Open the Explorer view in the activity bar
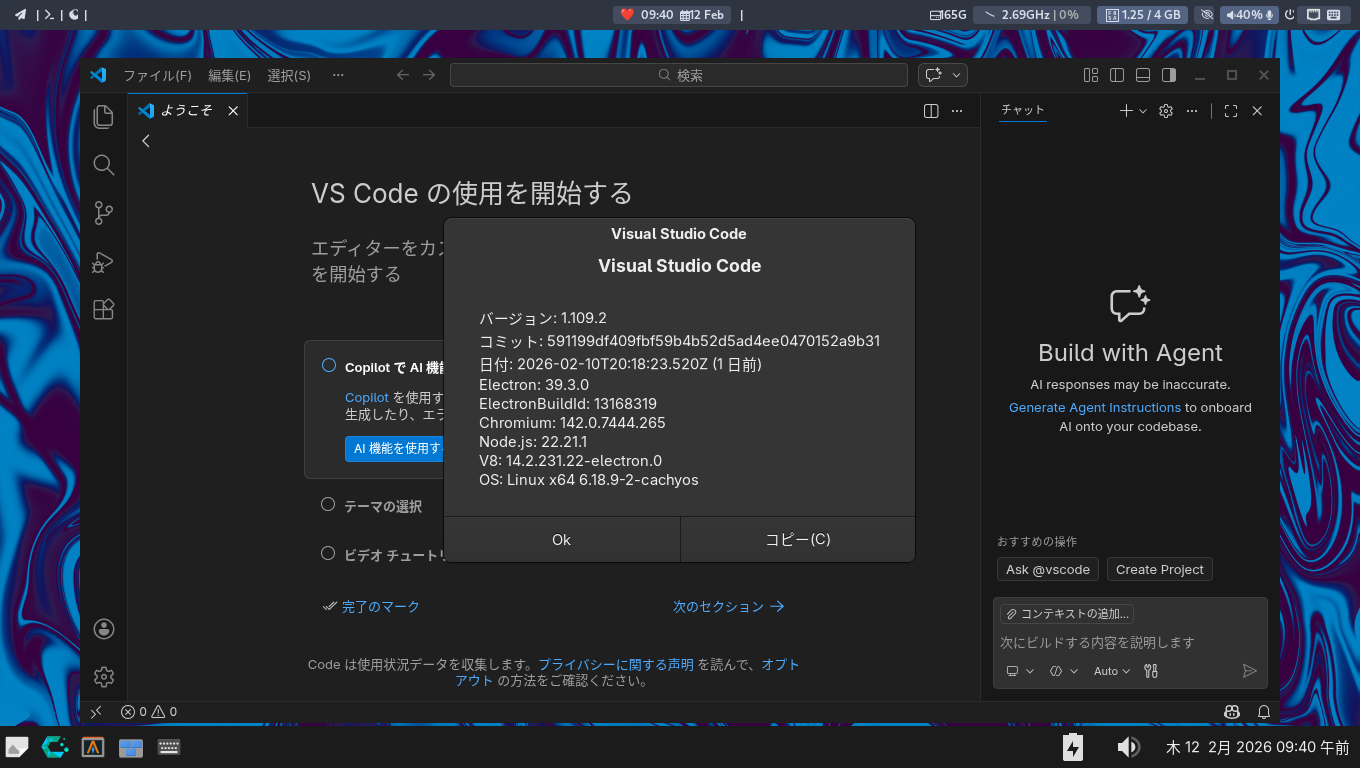The width and height of the screenshot is (1360, 768). click(x=103, y=116)
